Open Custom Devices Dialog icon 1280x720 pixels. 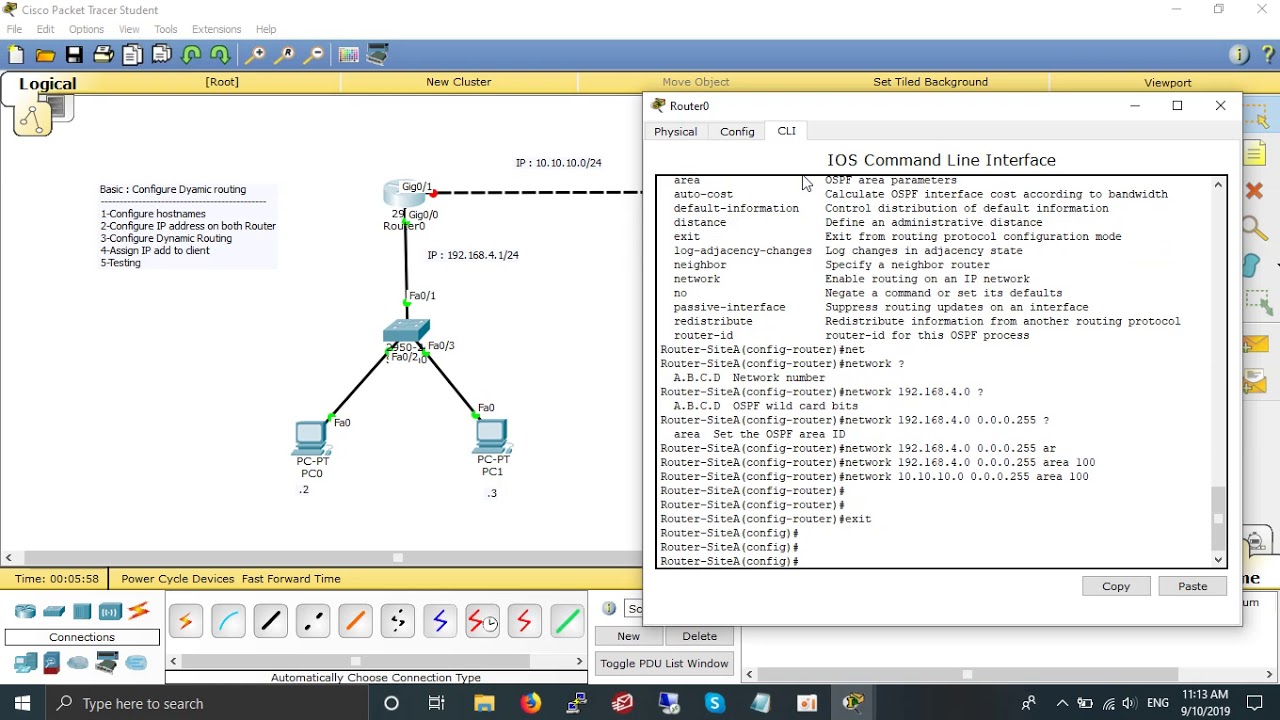[x=378, y=55]
